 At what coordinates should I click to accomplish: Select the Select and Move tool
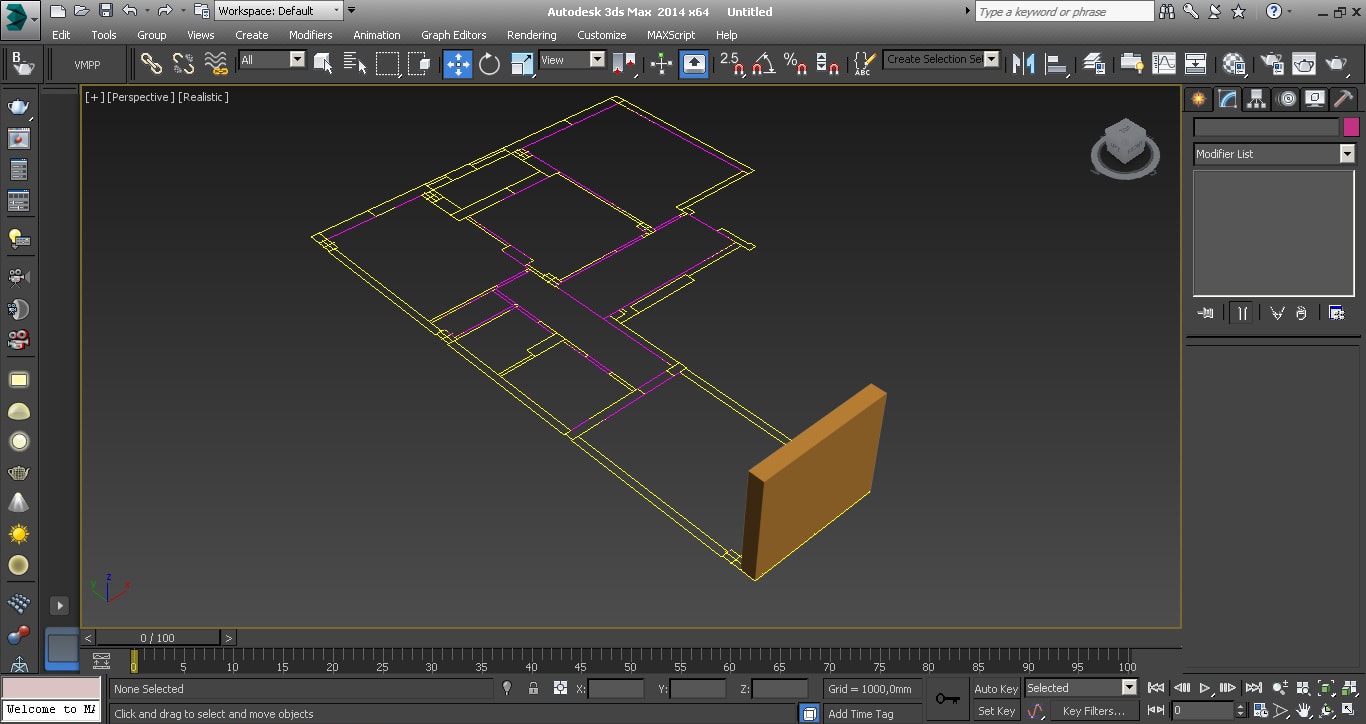pos(458,64)
